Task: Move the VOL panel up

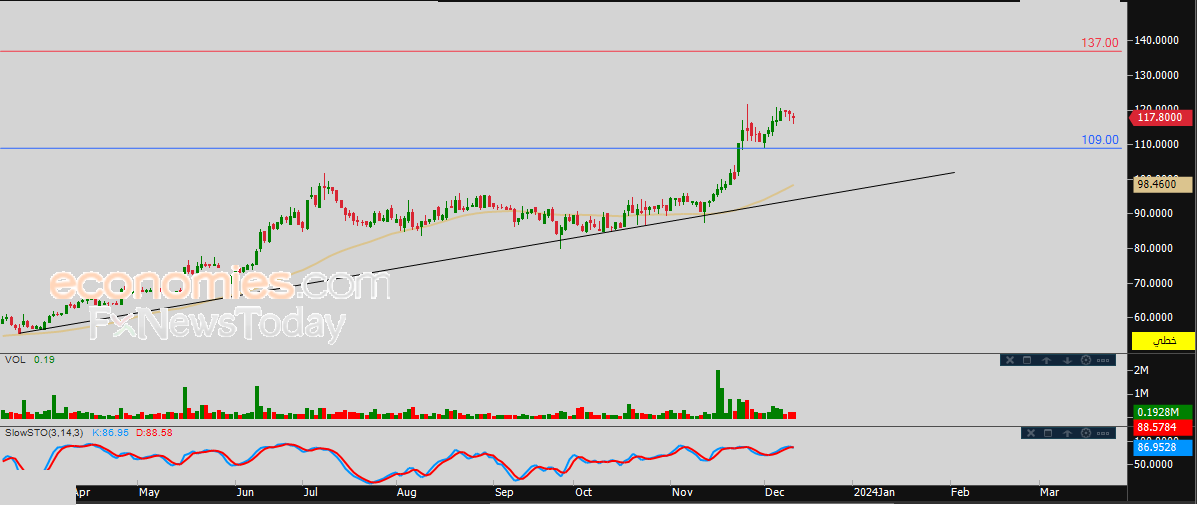Action: [x=1047, y=360]
